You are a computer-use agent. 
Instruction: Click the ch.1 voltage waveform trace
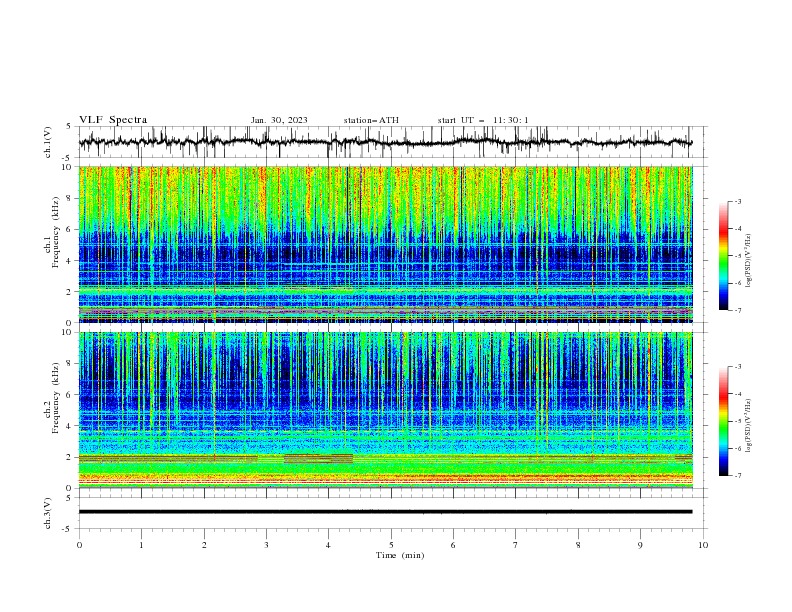point(385,142)
